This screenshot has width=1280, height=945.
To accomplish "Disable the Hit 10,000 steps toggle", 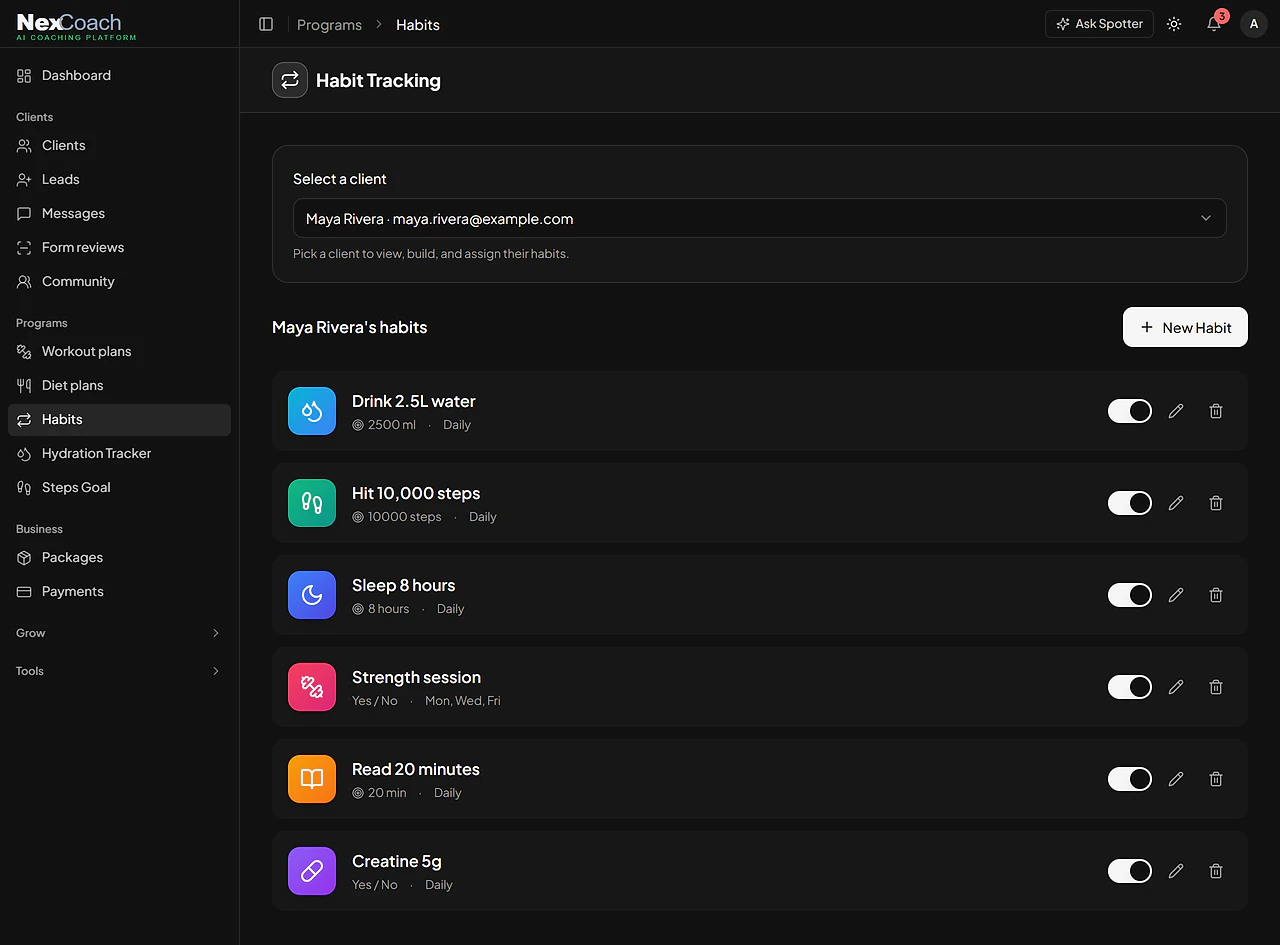I will click(x=1130, y=503).
